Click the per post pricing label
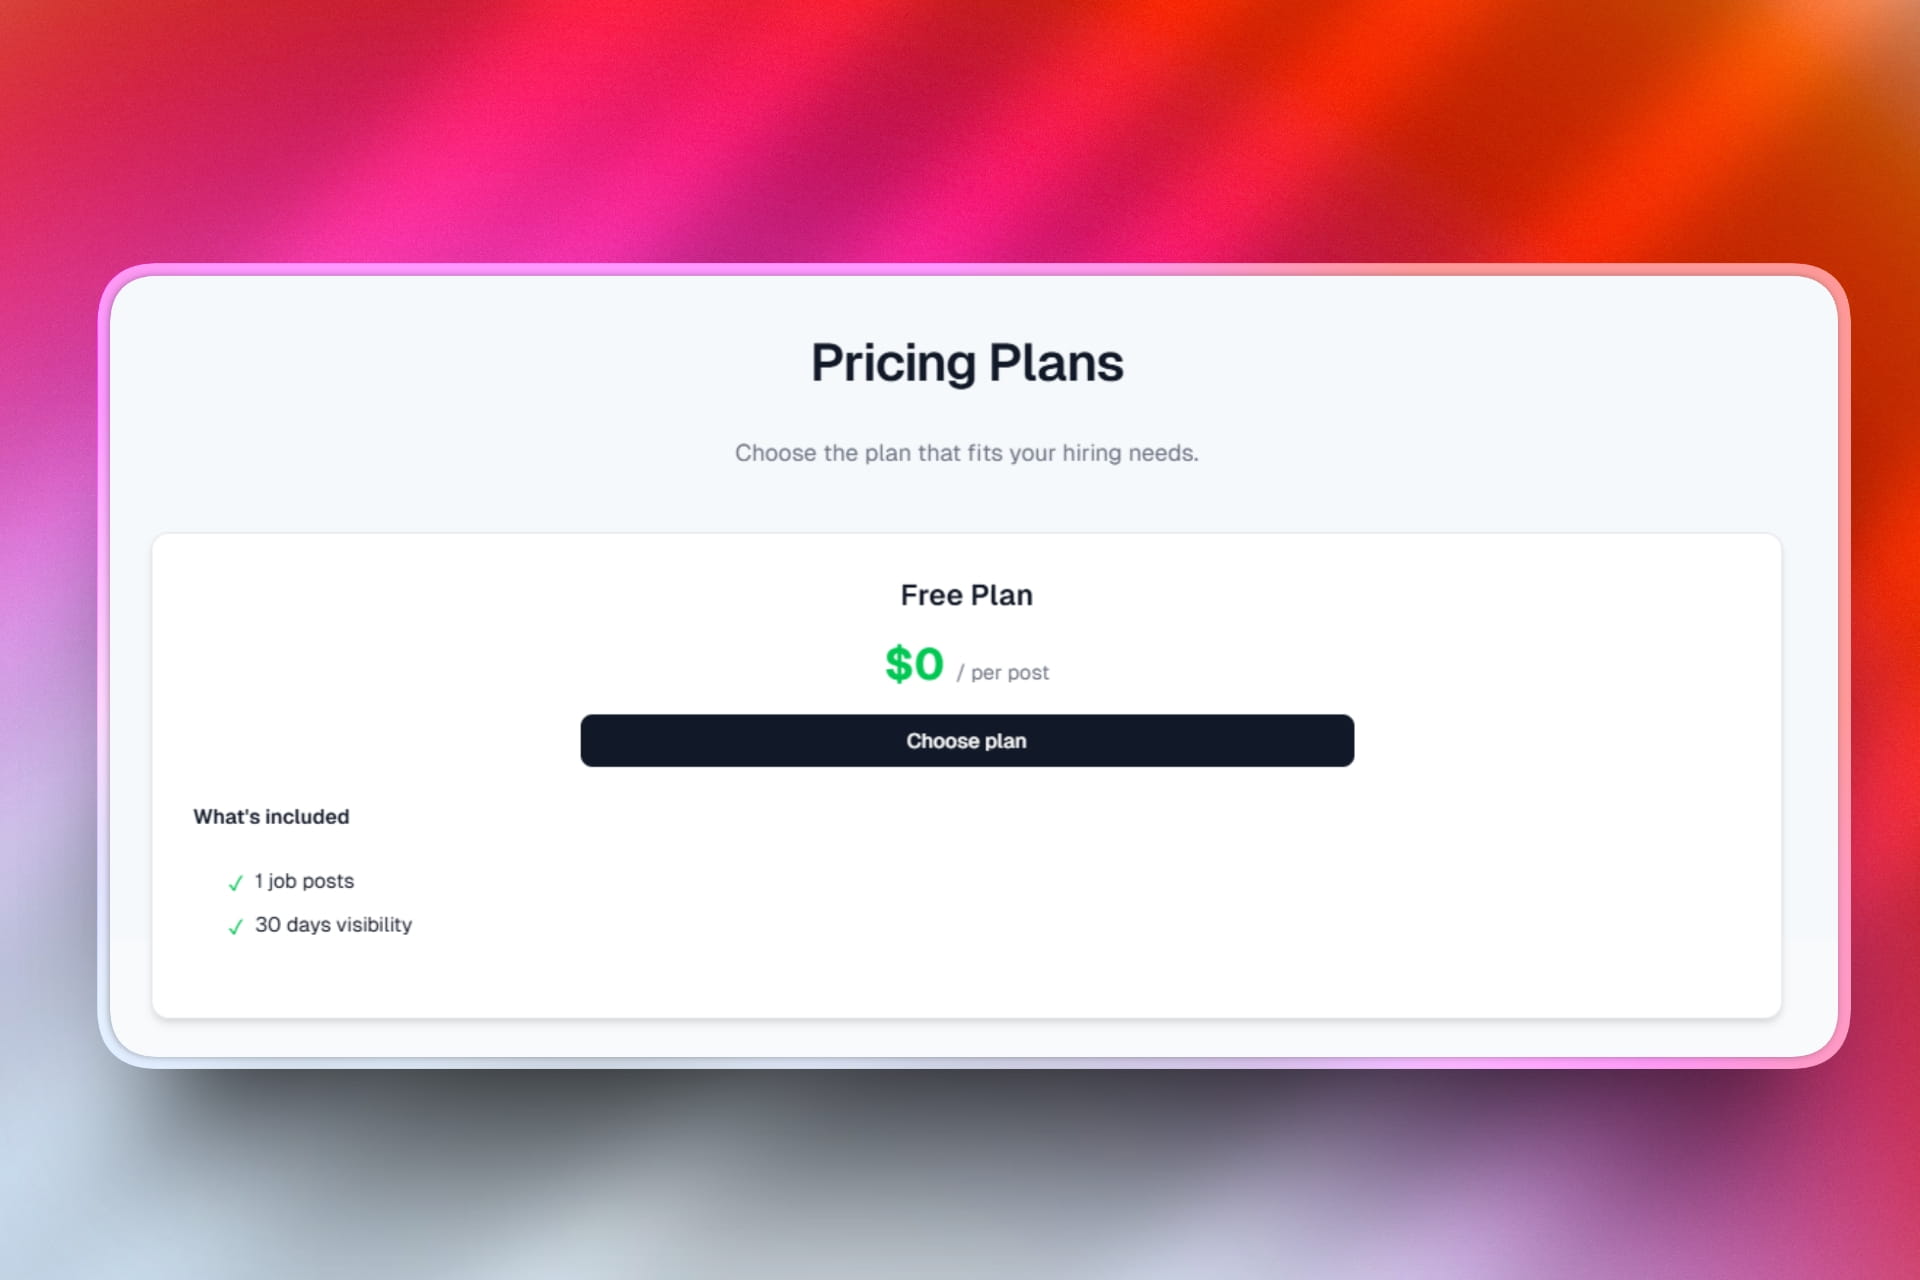 point(1003,672)
